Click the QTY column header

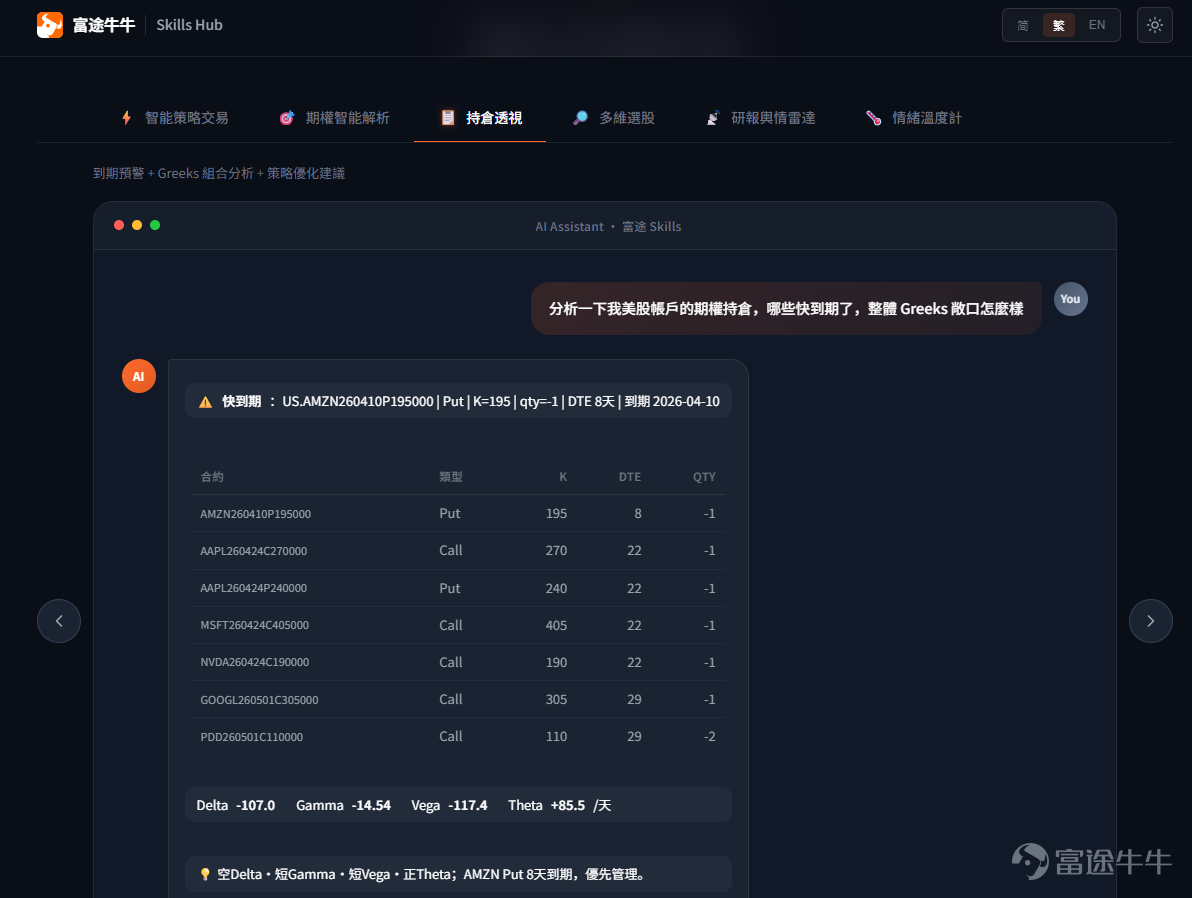[704, 477]
